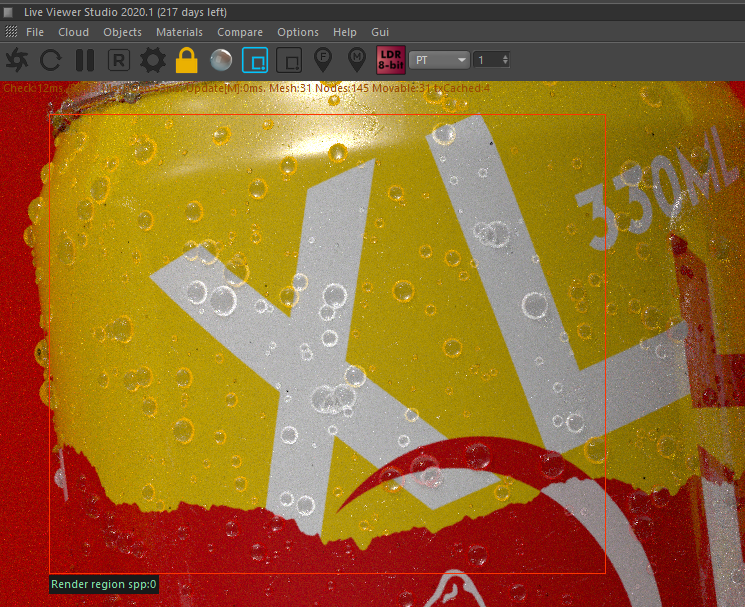745x607 pixels.
Task: Click the Live Viewer window icon in title bar
Action: 8,12
